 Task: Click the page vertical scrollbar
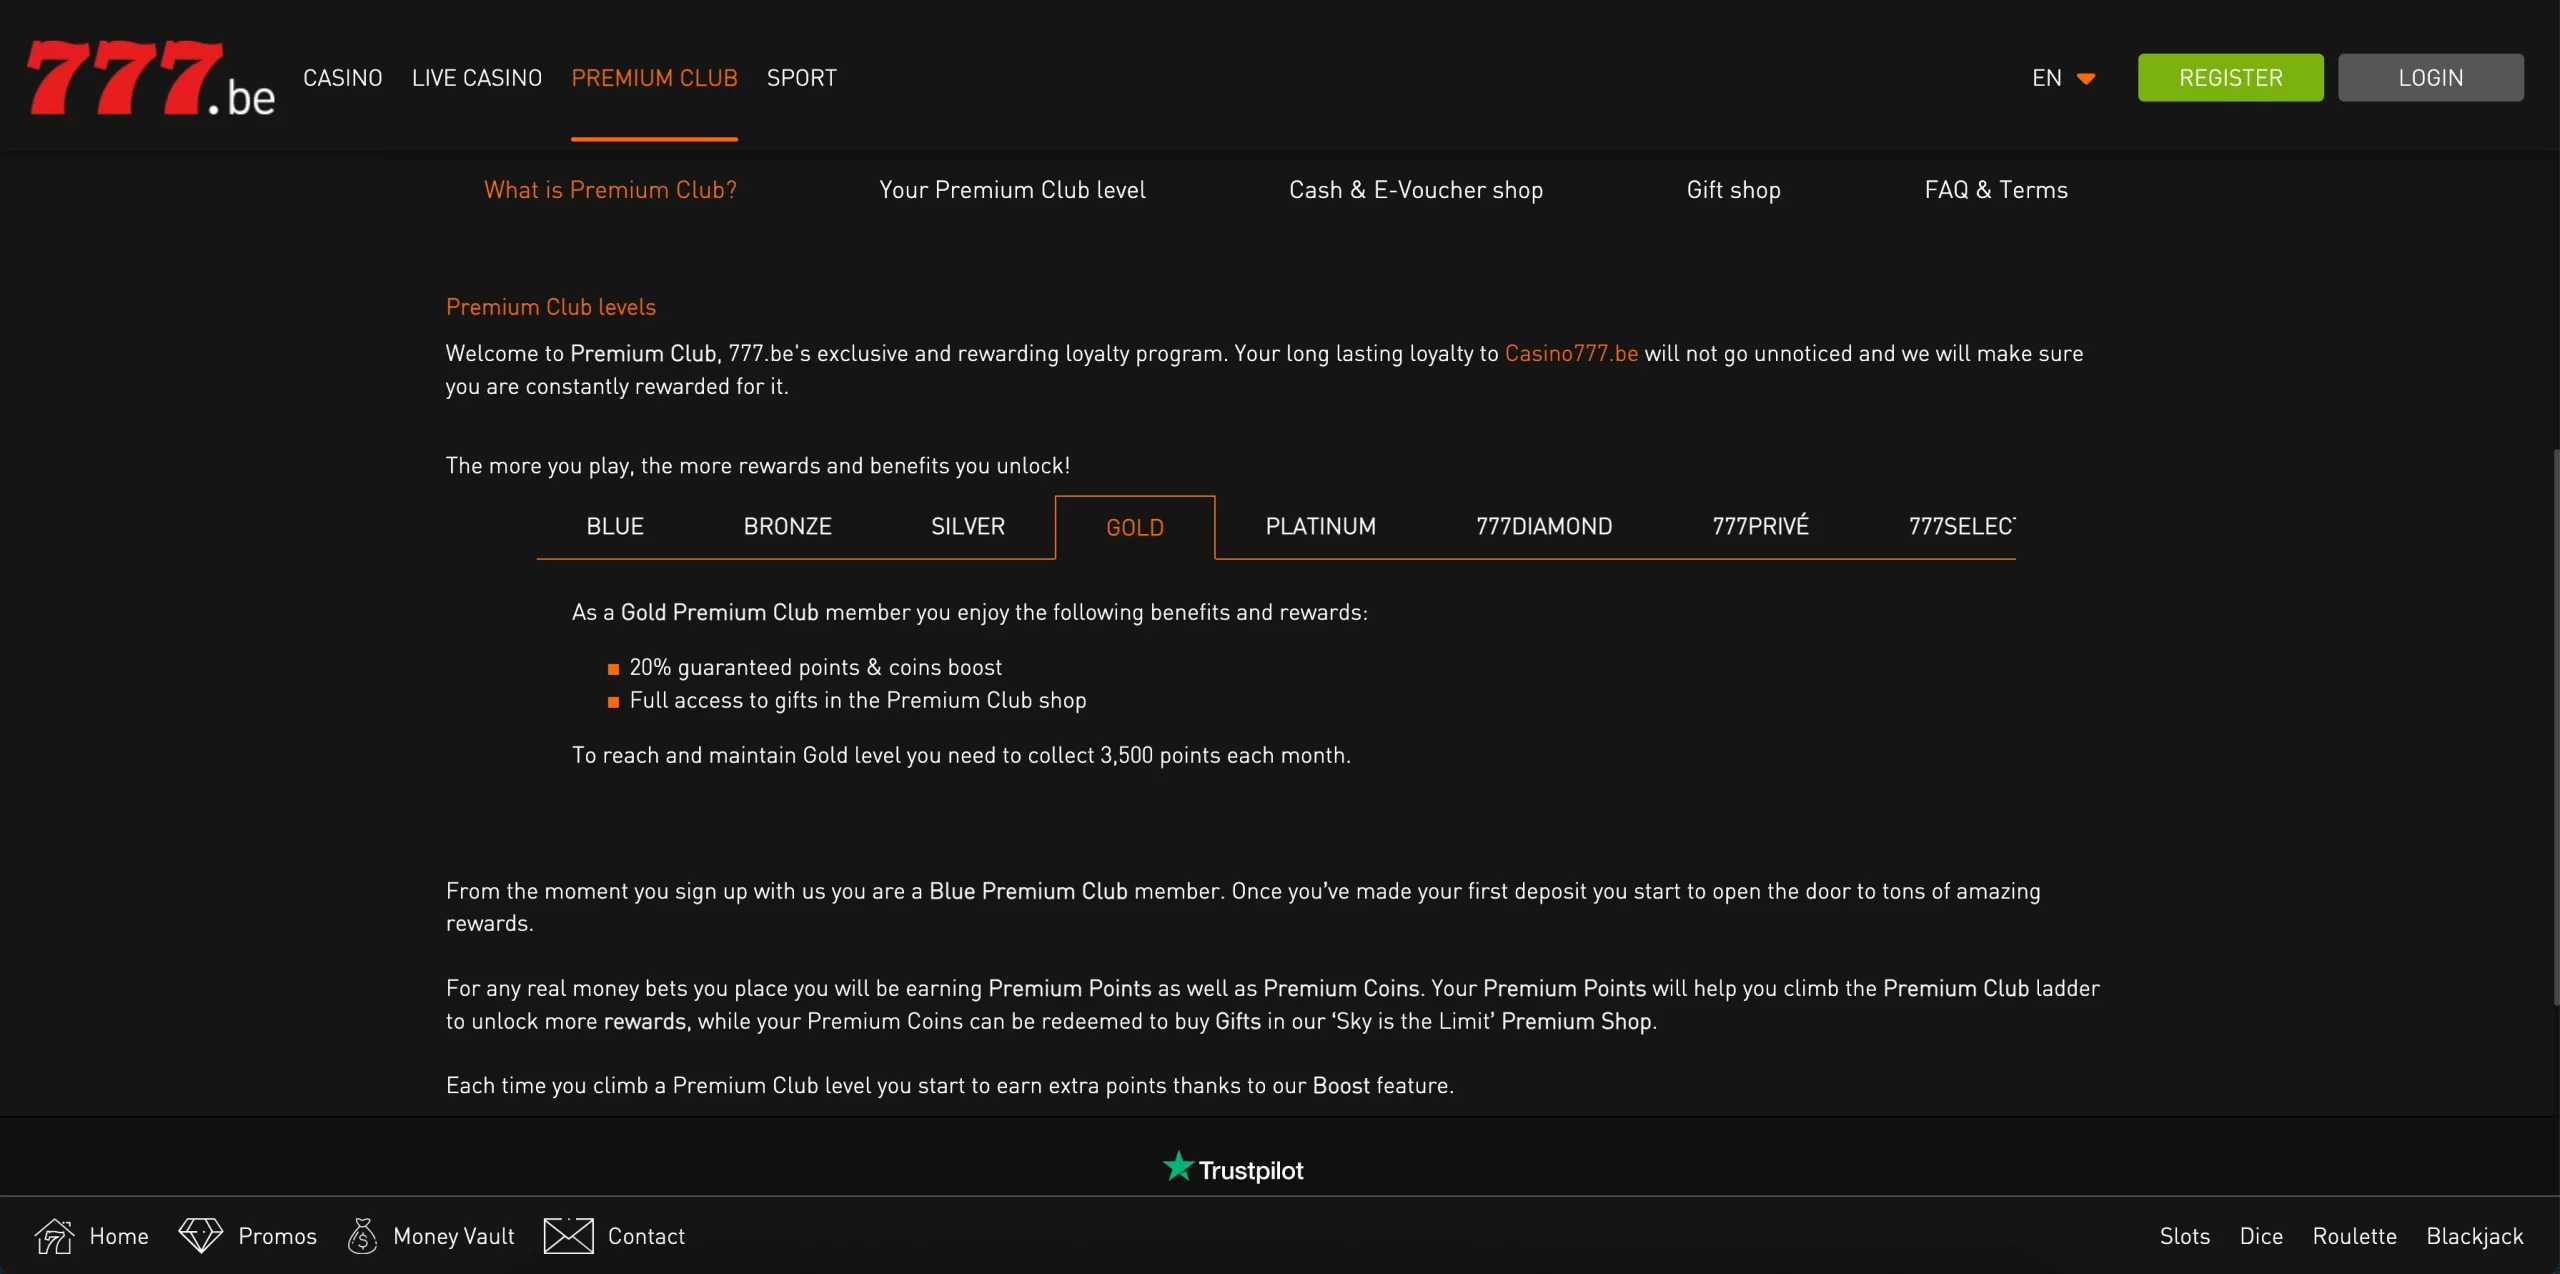pyautogui.click(x=2555, y=727)
